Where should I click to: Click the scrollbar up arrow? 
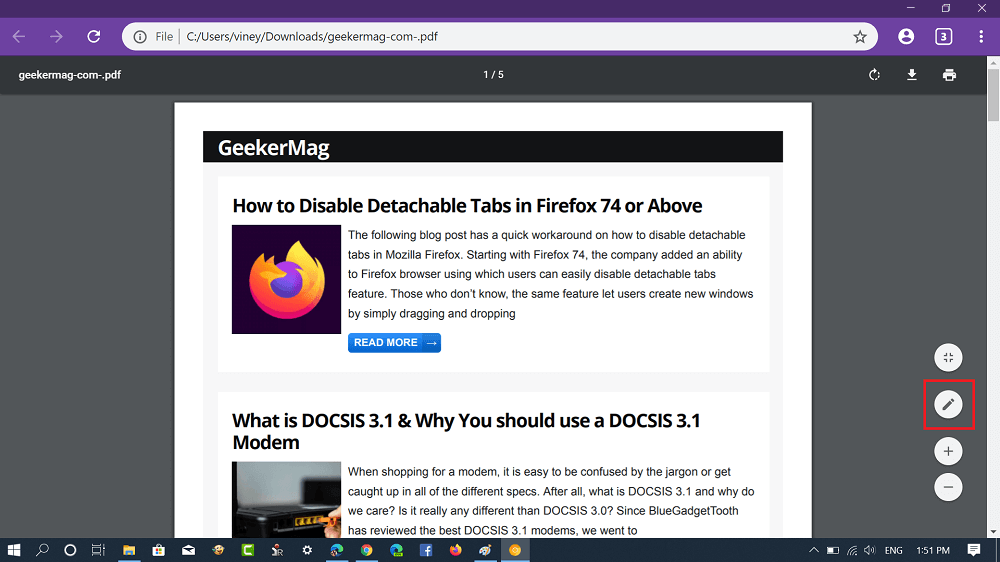click(993, 62)
